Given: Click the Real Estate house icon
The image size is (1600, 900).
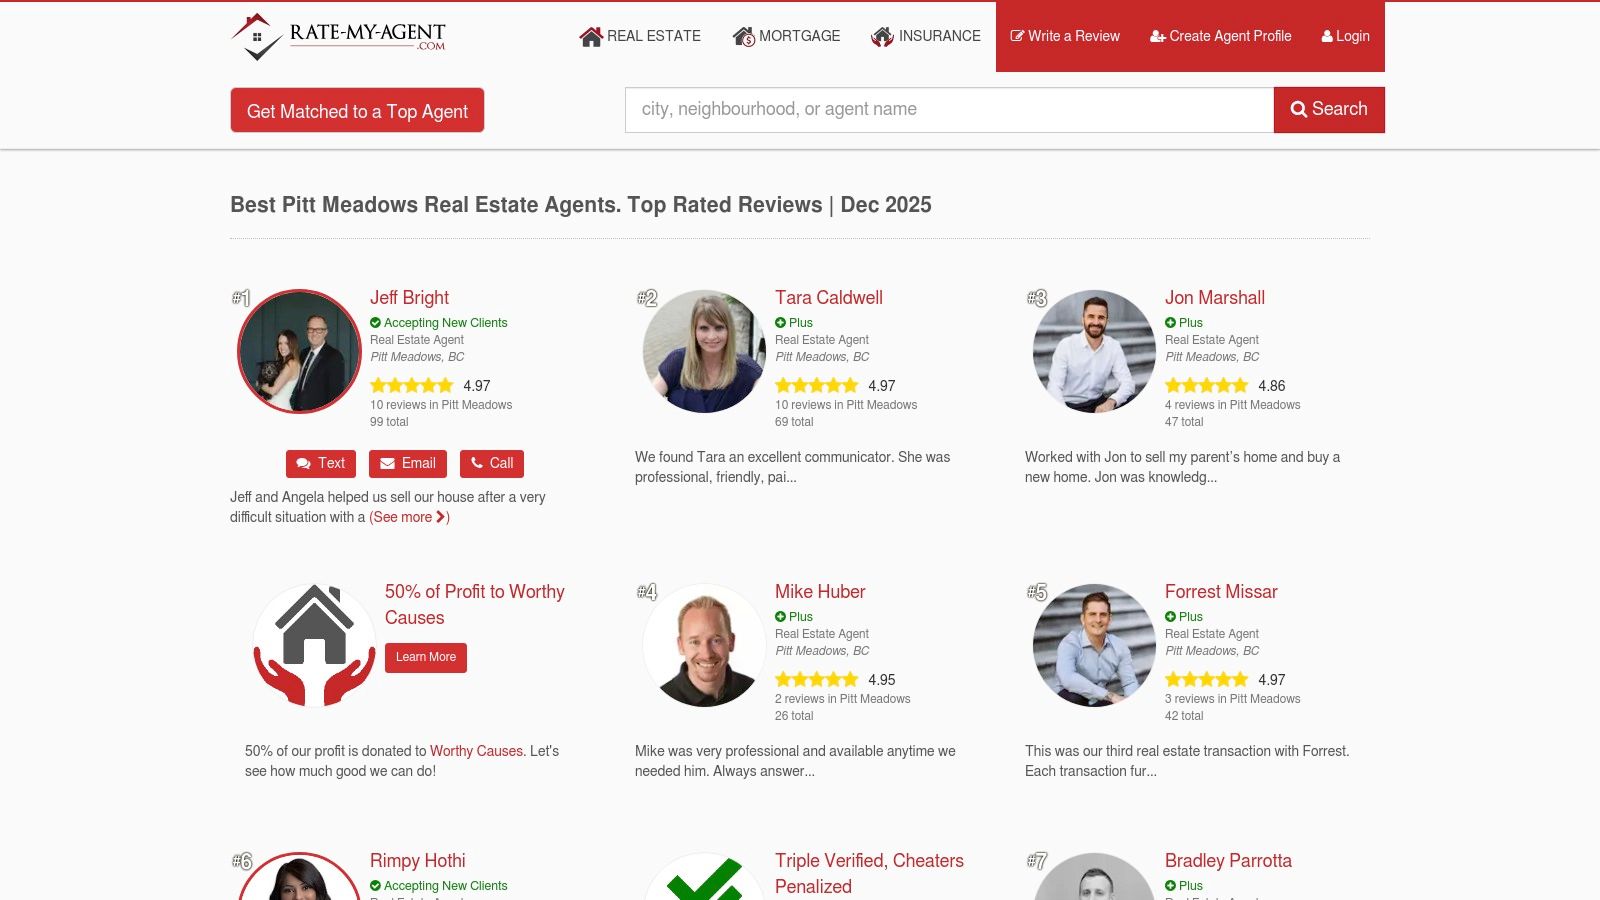Looking at the screenshot, I should click(590, 36).
